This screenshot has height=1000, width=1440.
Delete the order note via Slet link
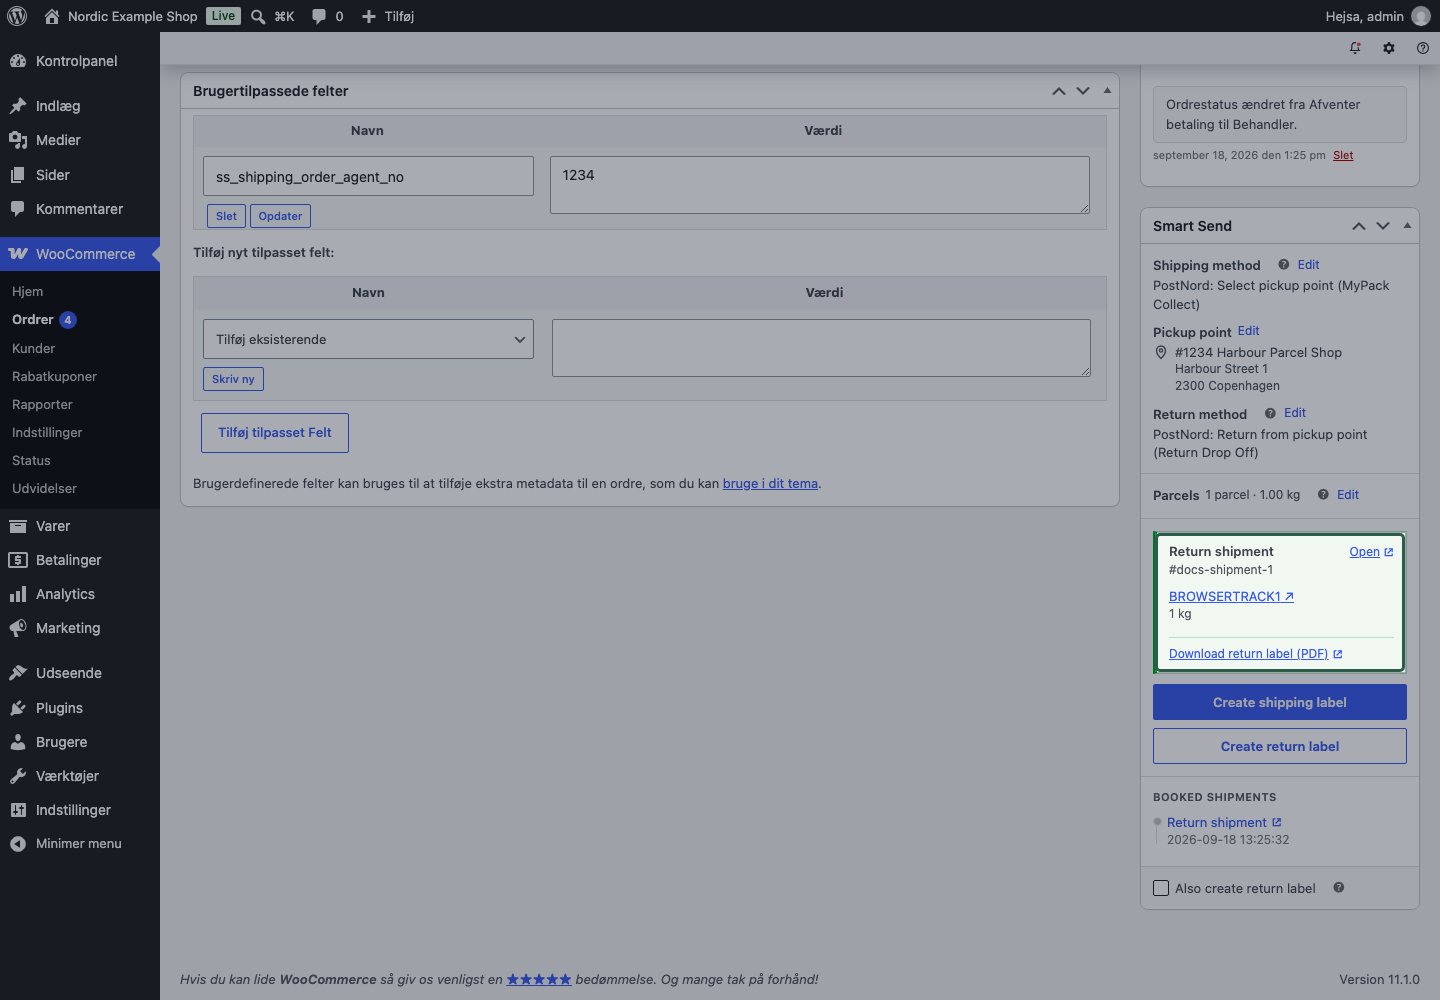1343,155
